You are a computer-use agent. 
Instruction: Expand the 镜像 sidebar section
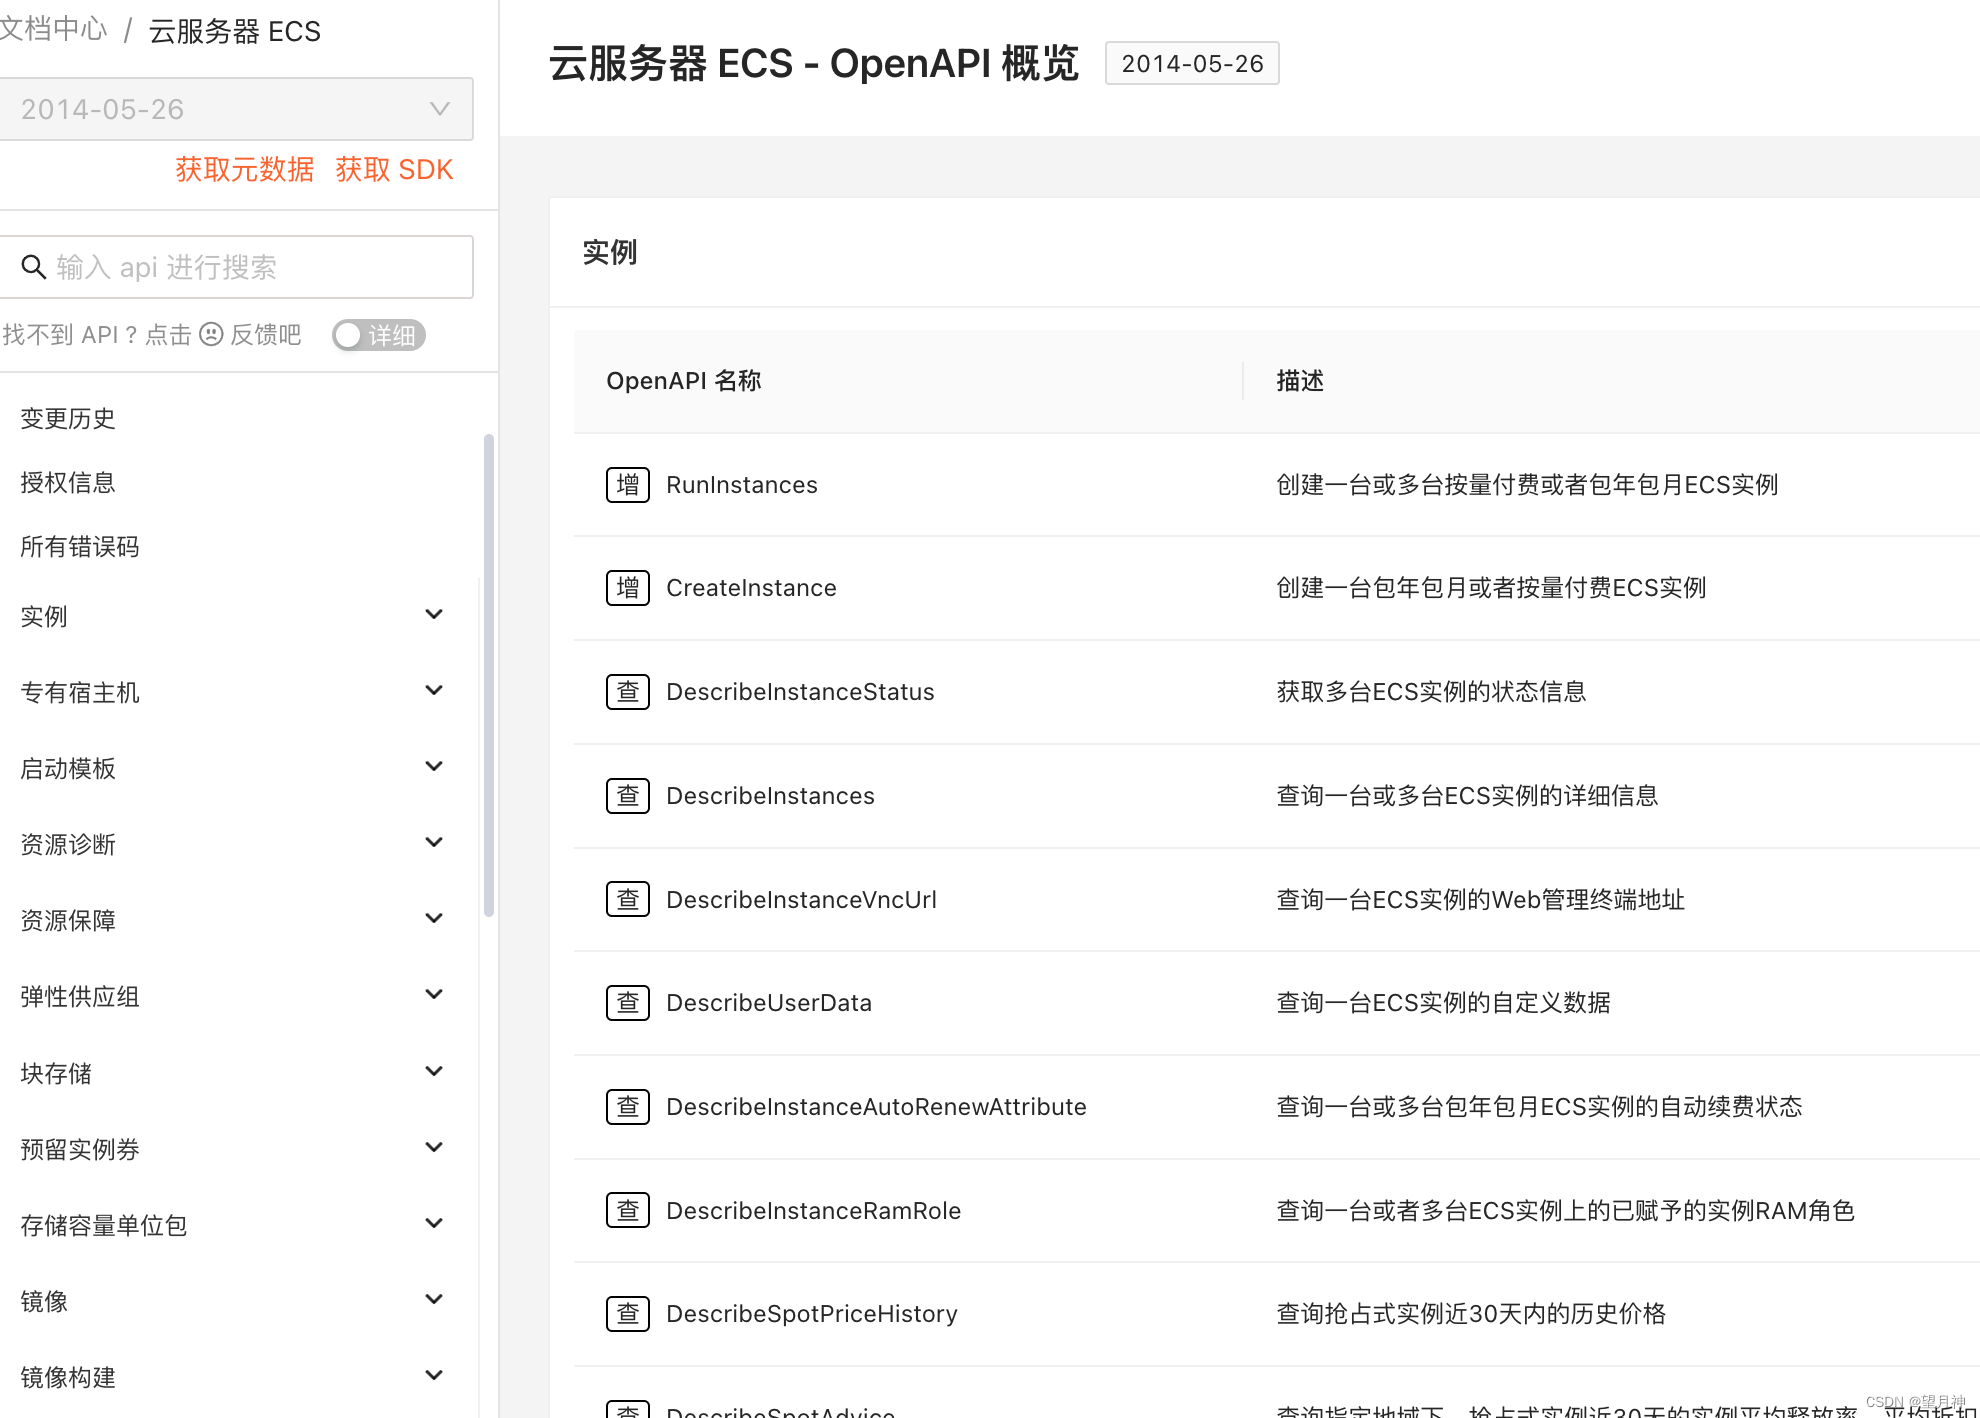coord(434,1300)
